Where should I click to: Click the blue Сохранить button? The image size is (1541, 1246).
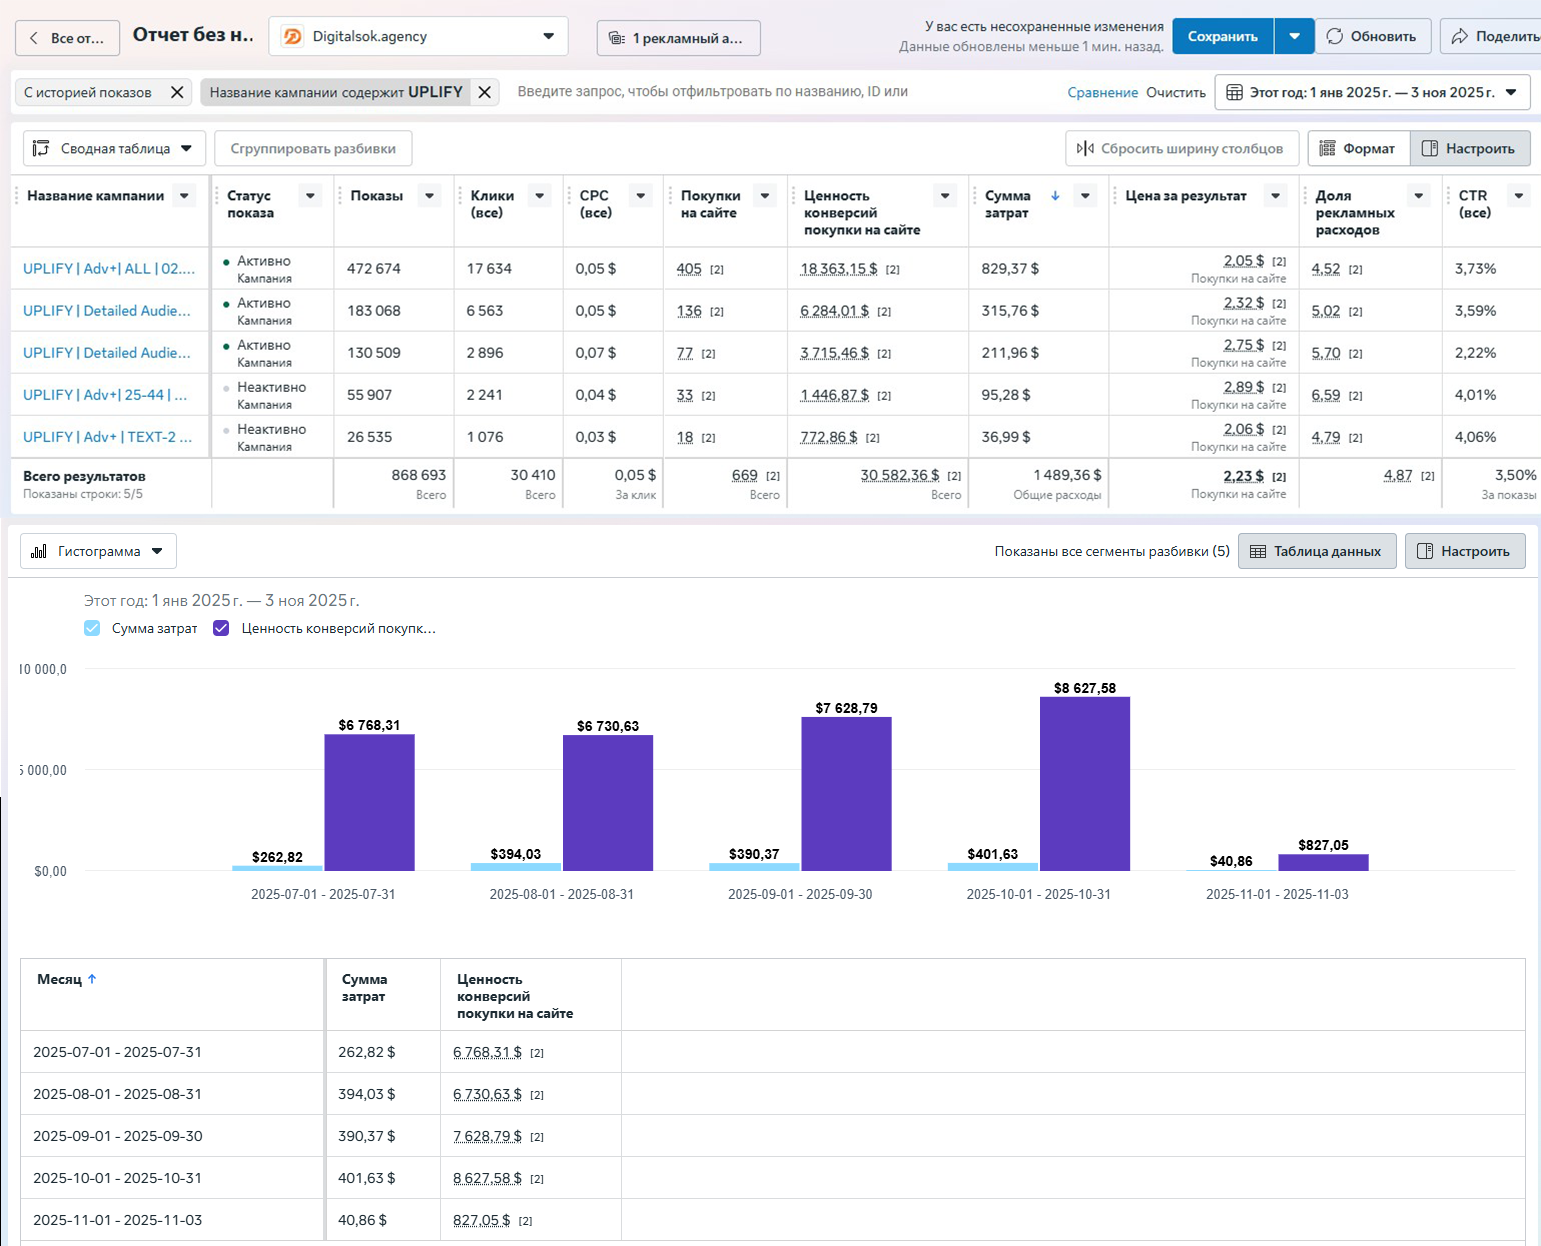tap(1222, 36)
